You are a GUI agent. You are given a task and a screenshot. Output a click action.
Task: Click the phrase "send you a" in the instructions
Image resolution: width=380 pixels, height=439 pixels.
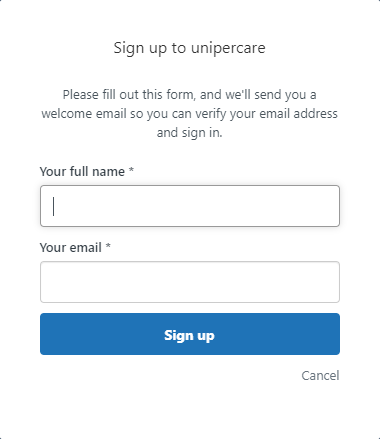click(285, 95)
